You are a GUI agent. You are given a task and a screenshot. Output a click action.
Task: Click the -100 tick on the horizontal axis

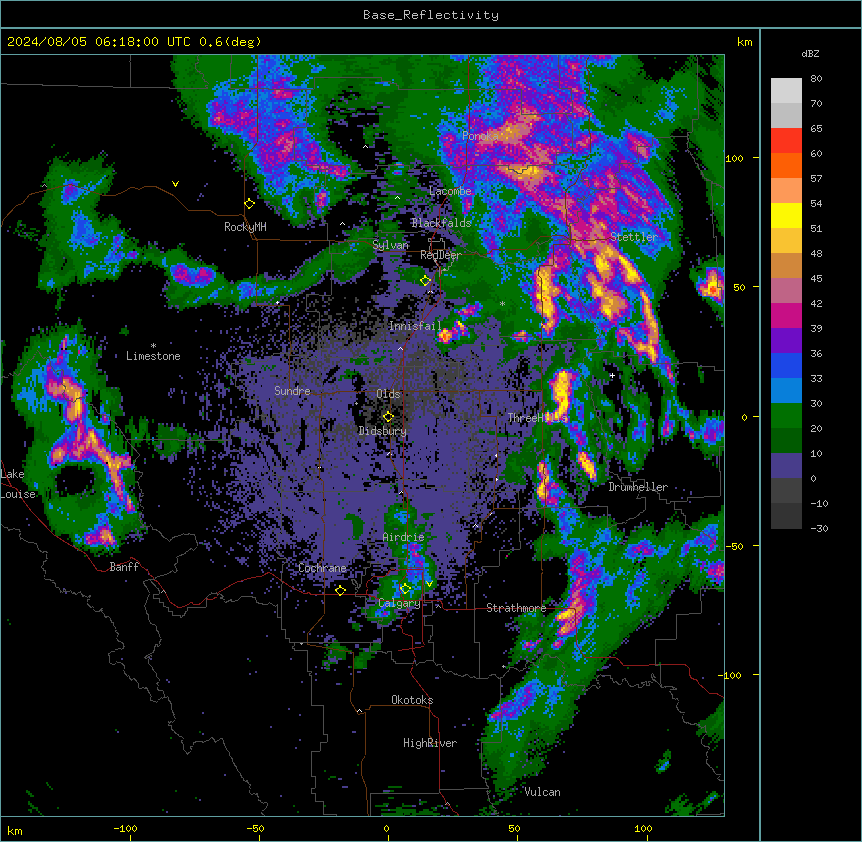tap(126, 828)
